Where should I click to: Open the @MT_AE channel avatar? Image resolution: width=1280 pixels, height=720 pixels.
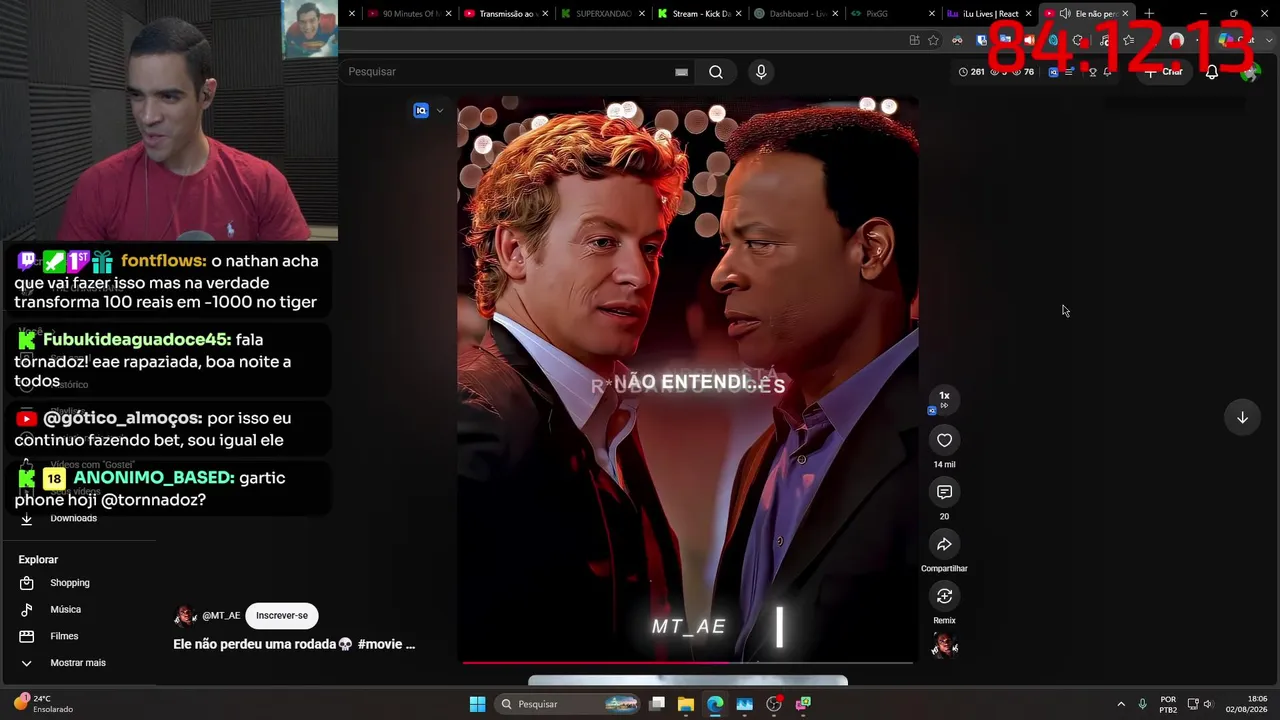tap(185, 616)
